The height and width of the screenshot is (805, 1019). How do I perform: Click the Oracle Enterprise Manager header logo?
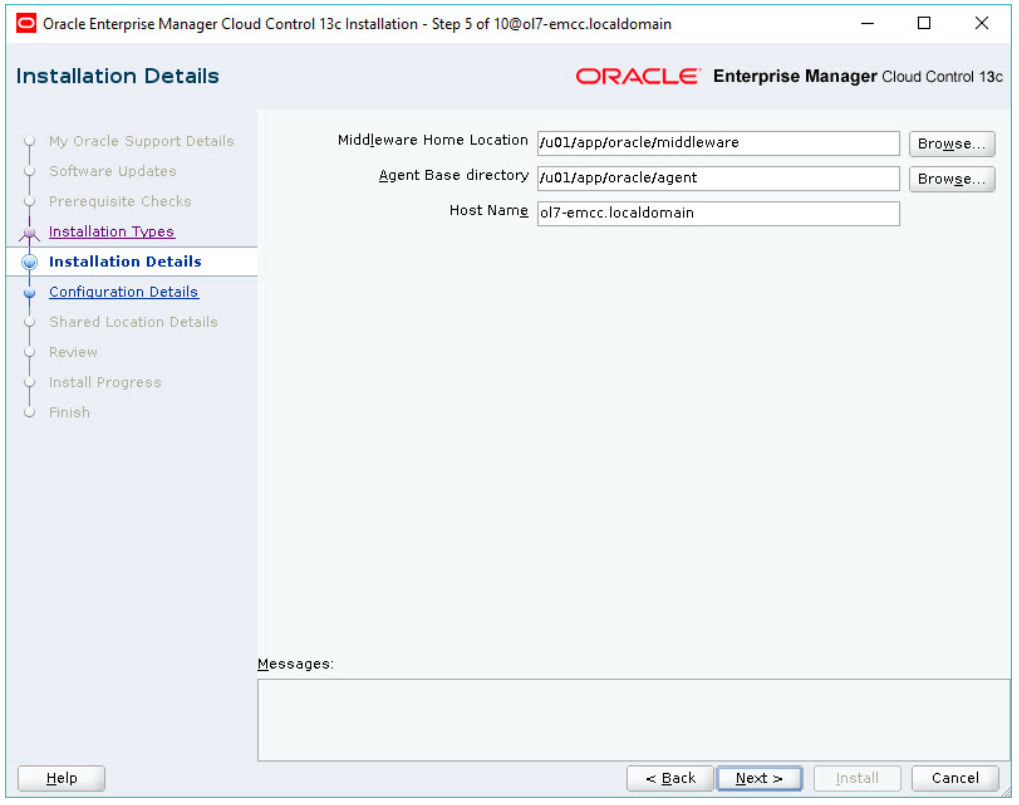789,77
